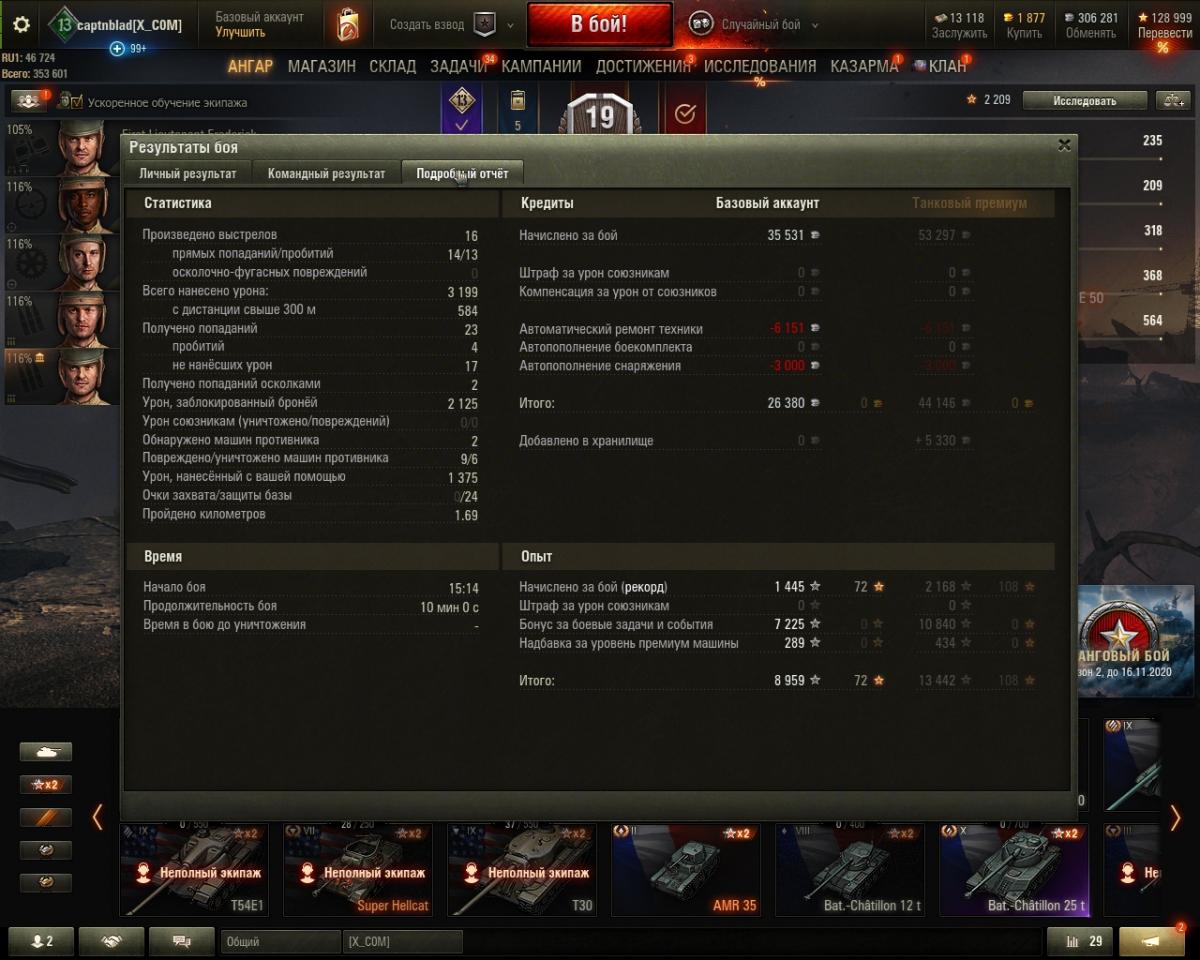Toggle accelerated crew training checkbox
1200x960 pixels.
click(x=70, y=101)
